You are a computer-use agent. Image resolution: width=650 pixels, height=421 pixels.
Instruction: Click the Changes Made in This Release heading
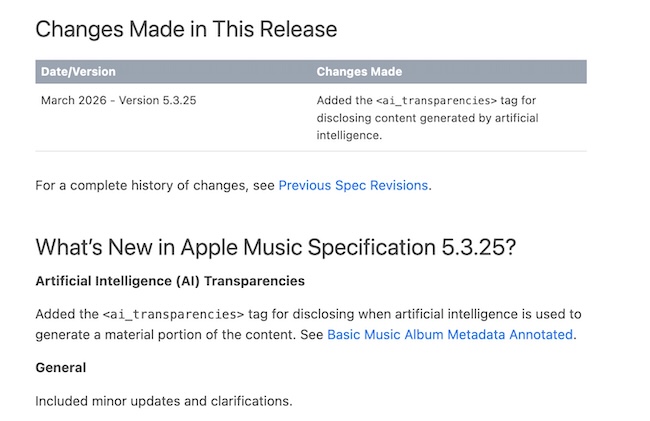point(186,29)
